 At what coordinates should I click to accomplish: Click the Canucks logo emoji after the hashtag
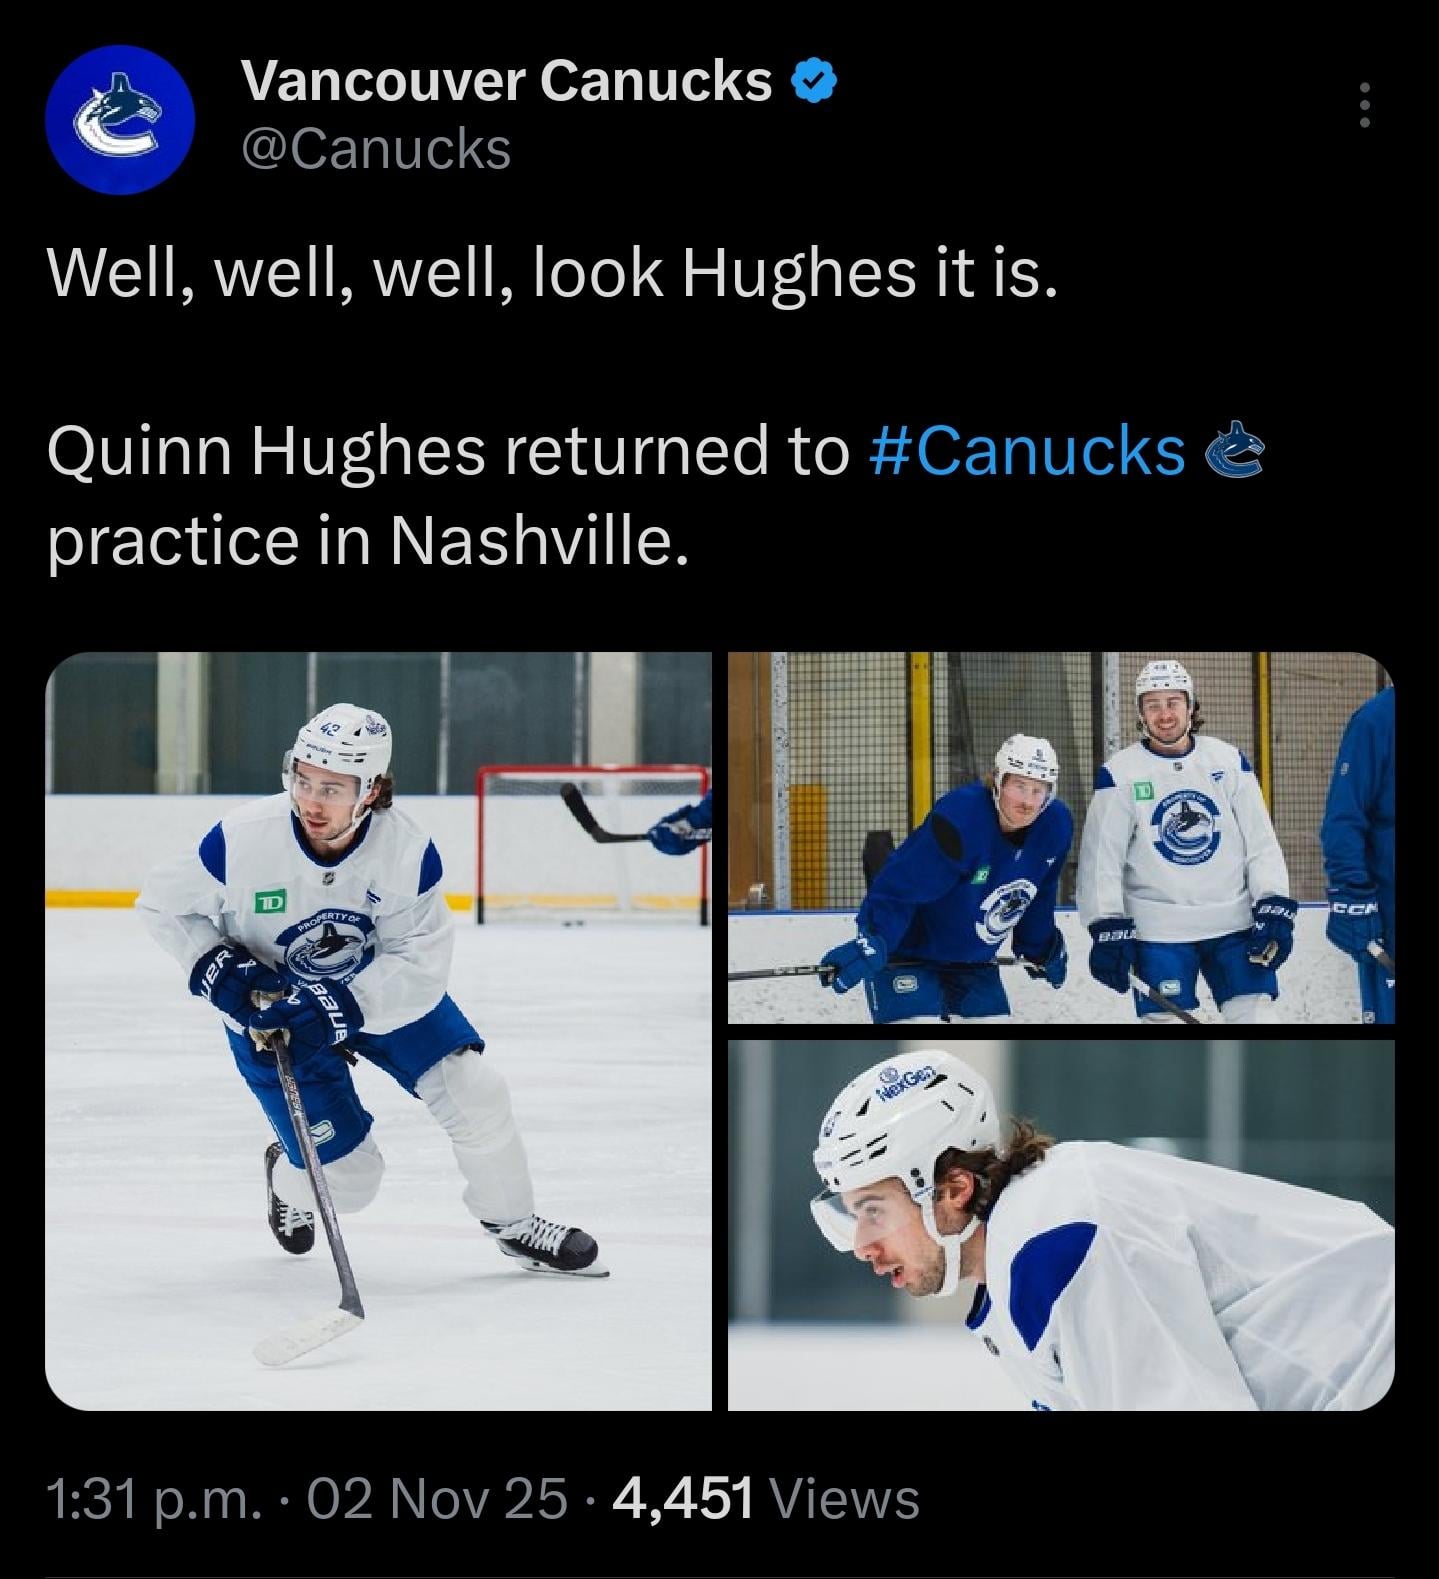pos(1236,452)
